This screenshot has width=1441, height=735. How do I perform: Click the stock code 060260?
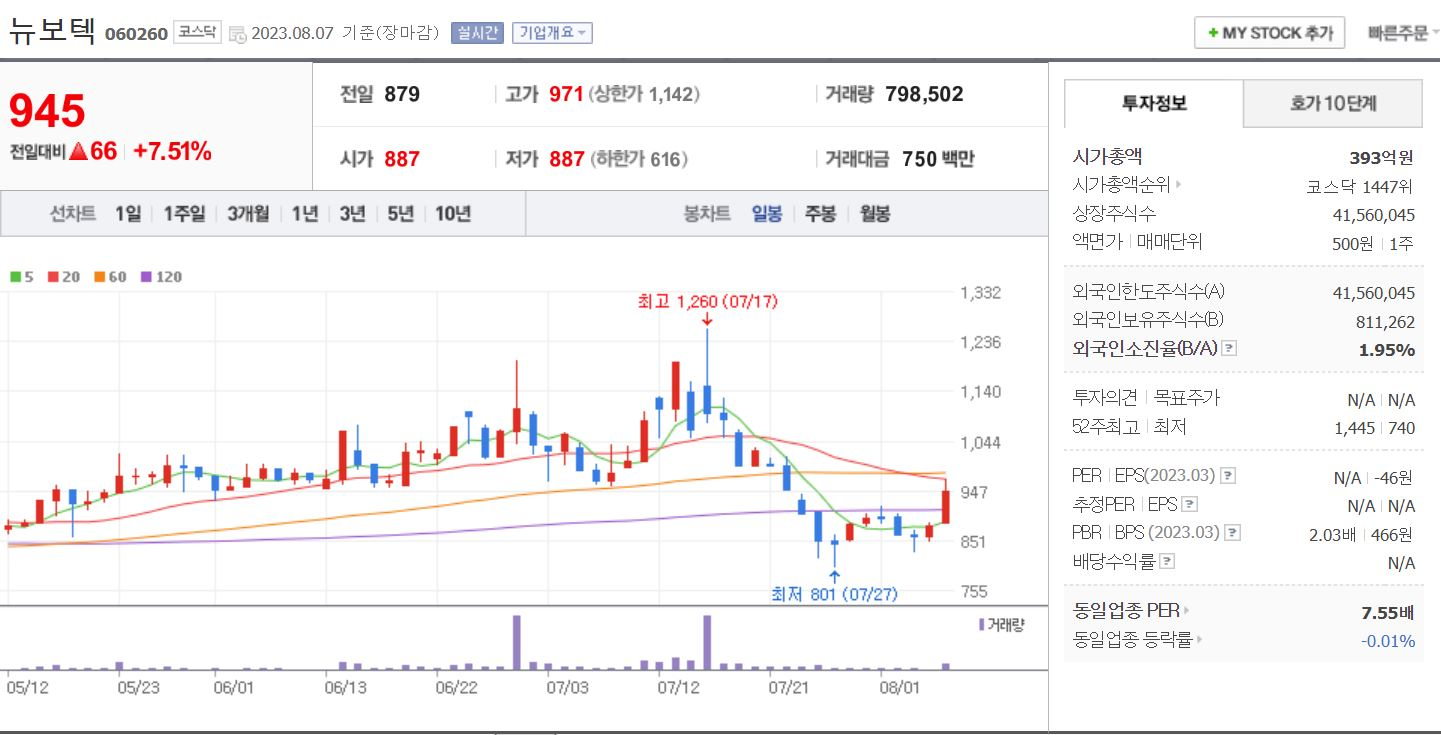[136, 34]
